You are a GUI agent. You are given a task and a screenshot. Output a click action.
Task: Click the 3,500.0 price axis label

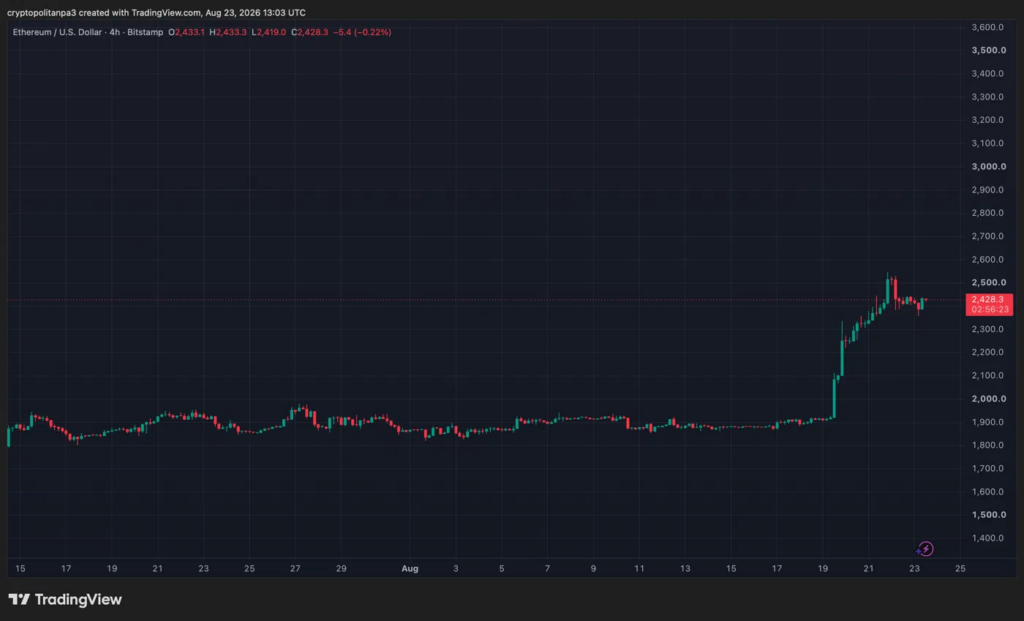click(988, 50)
